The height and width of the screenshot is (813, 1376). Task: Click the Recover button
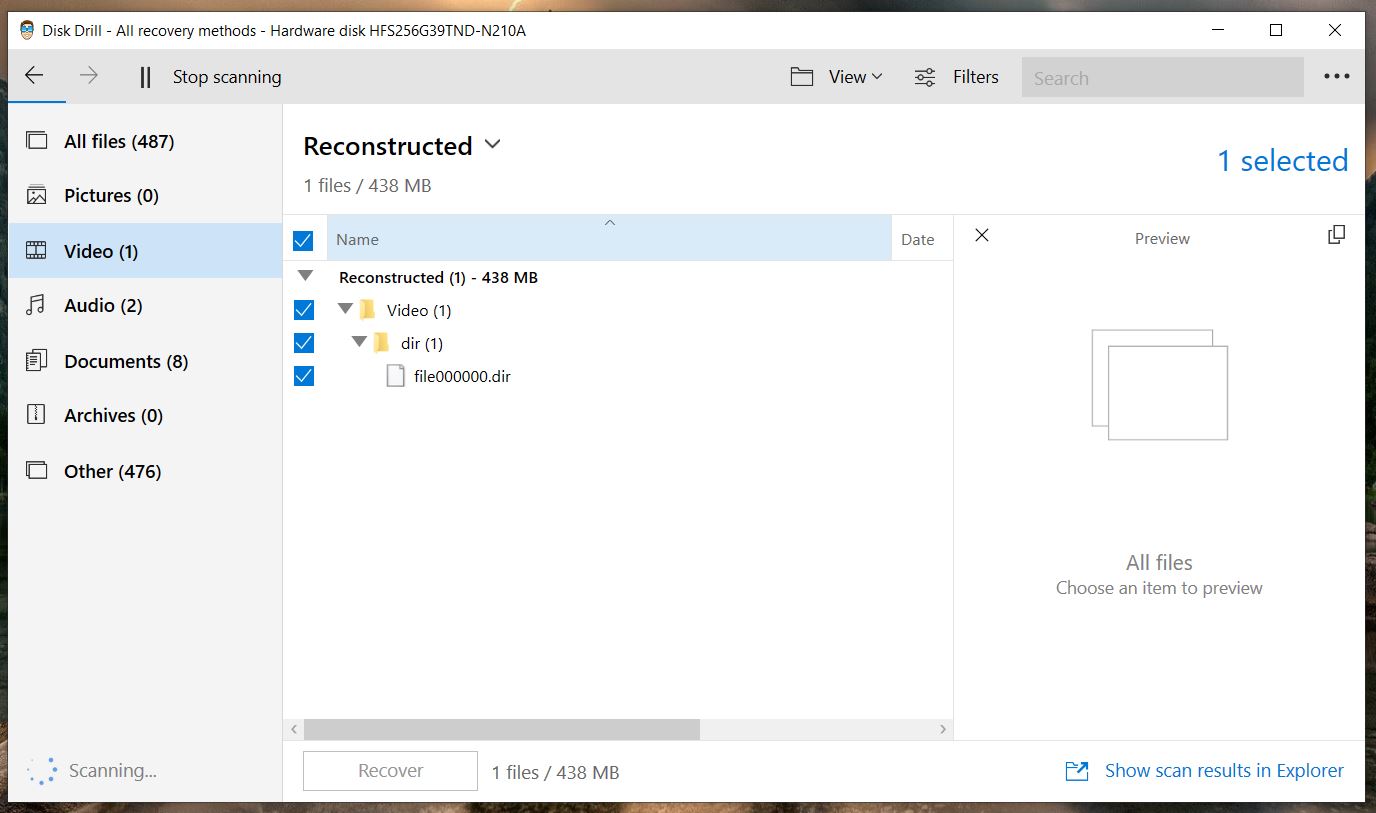[x=389, y=770]
